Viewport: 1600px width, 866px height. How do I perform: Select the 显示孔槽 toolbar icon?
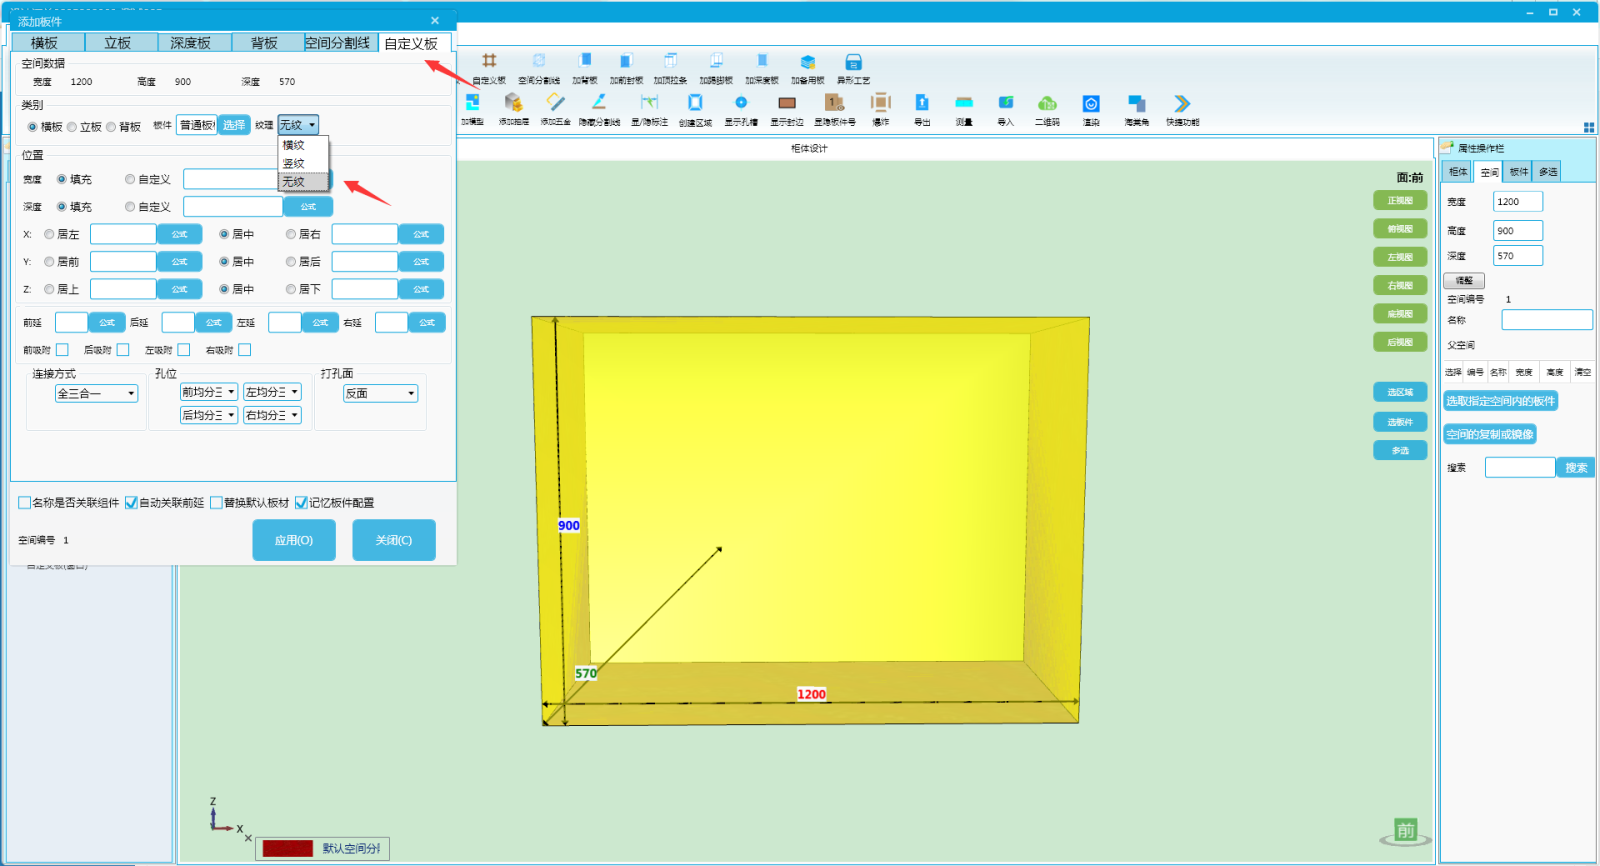point(741,103)
